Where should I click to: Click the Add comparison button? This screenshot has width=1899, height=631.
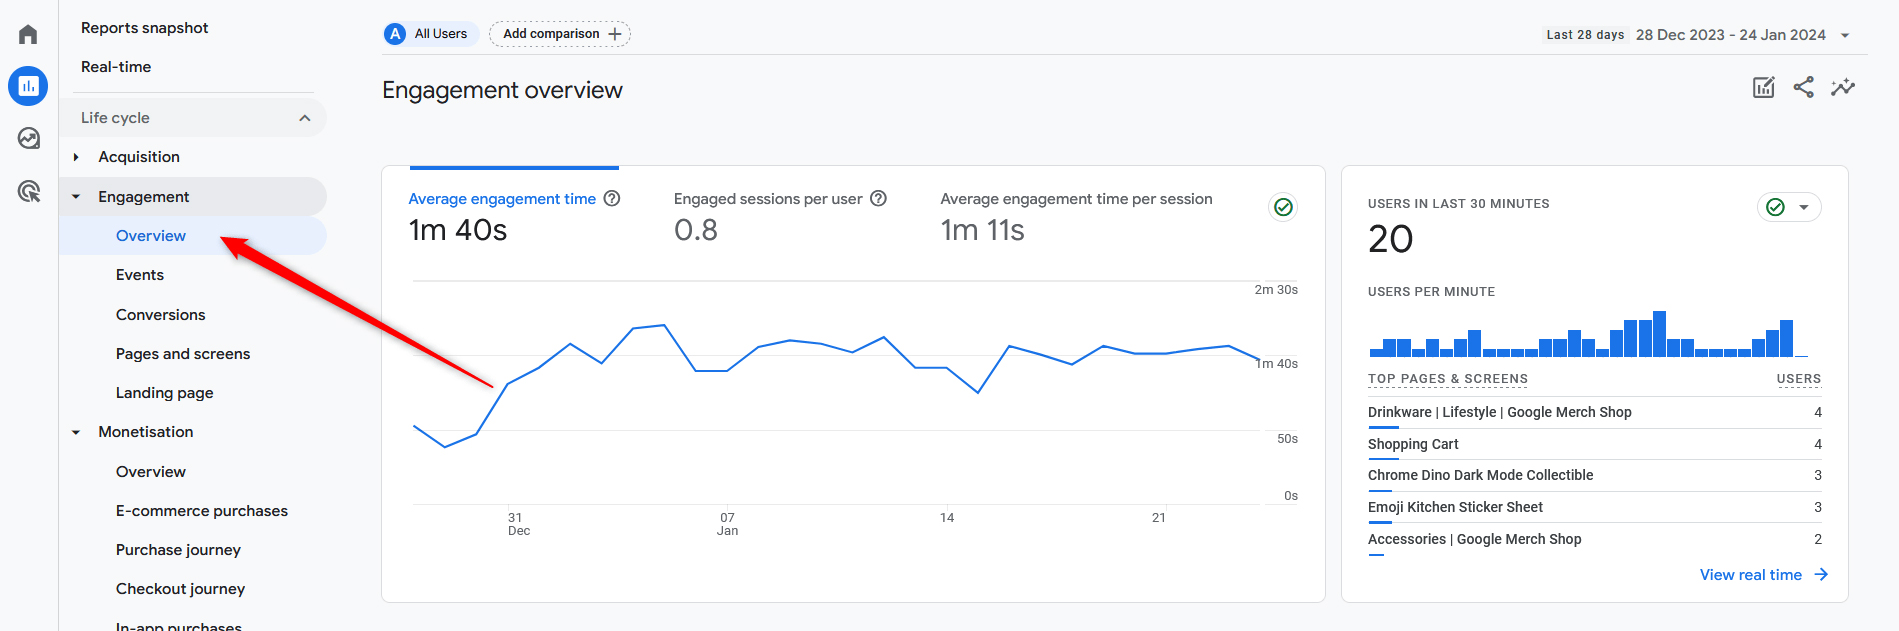coord(560,34)
